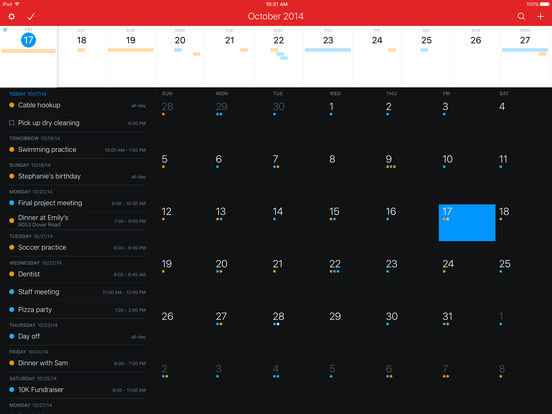Choose October 31 in the month grid
552x414 pixels.
(447, 316)
